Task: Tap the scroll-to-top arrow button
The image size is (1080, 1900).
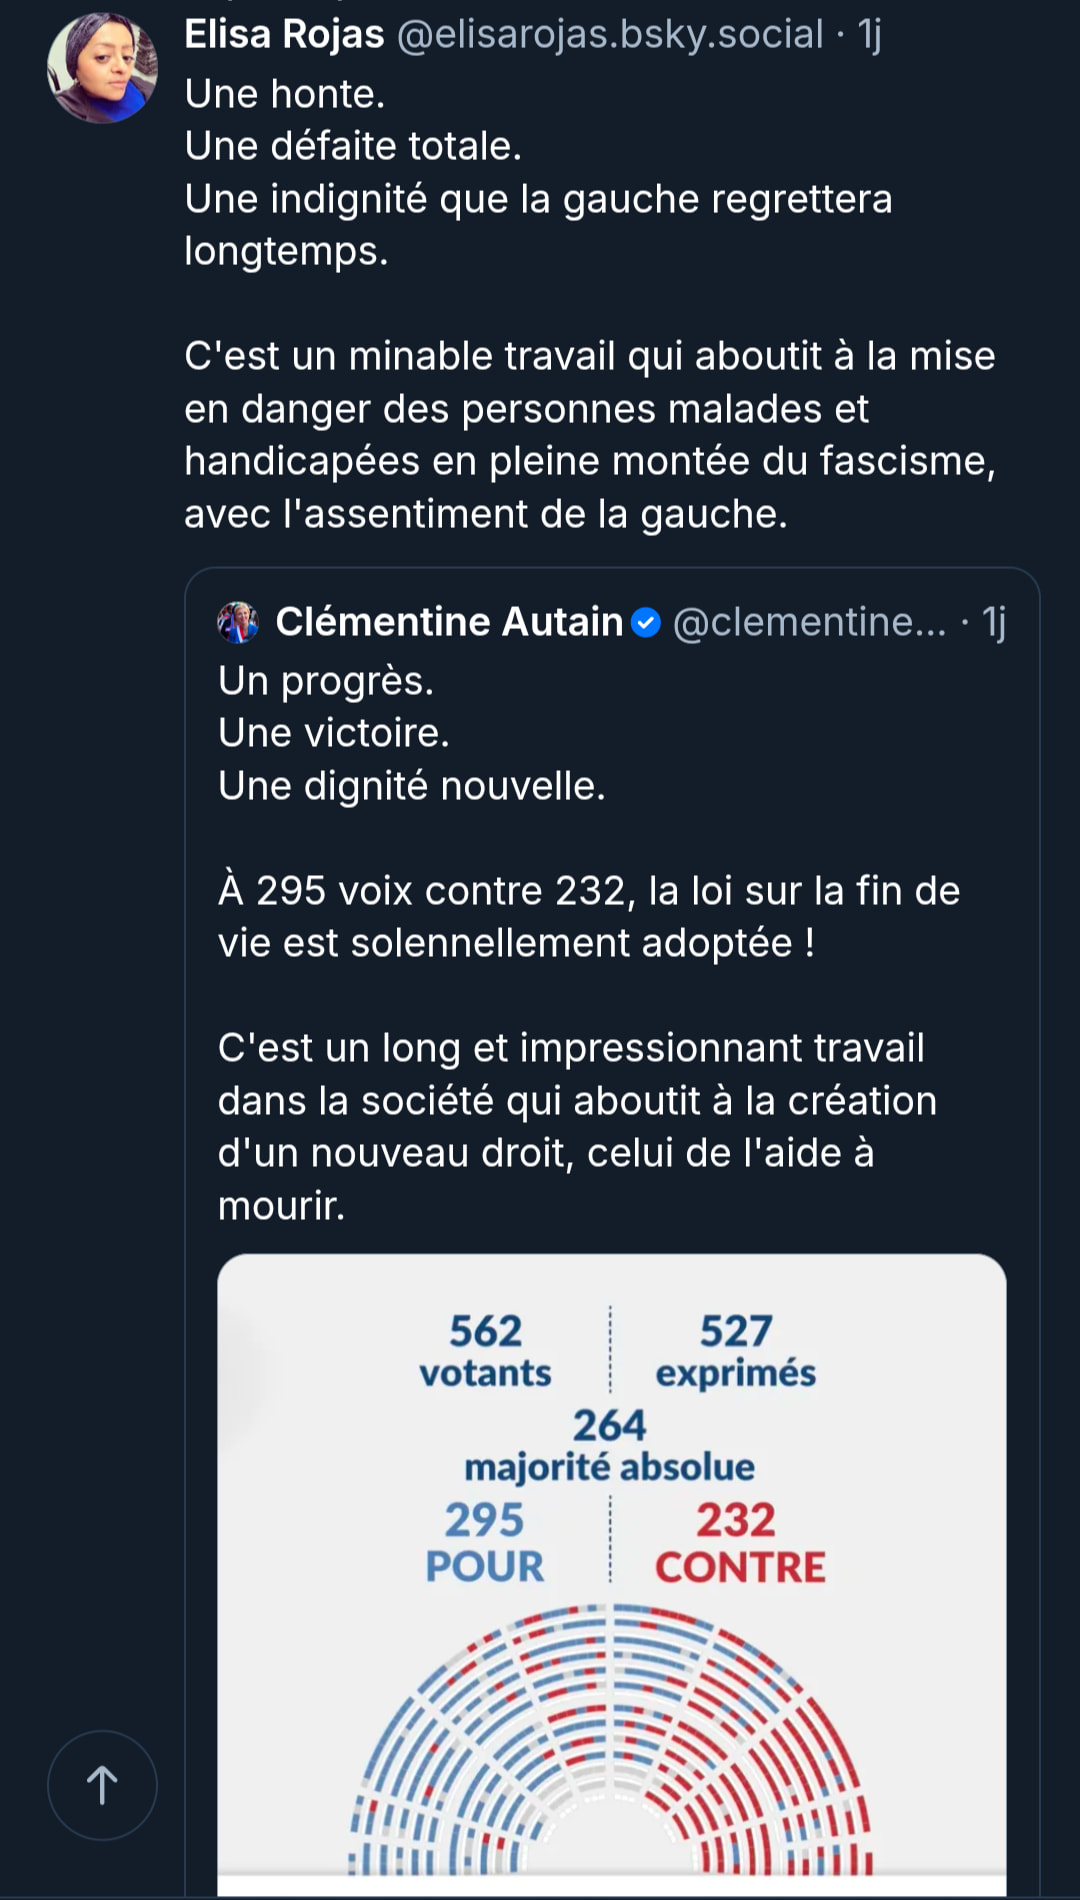Action: [102, 1785]
